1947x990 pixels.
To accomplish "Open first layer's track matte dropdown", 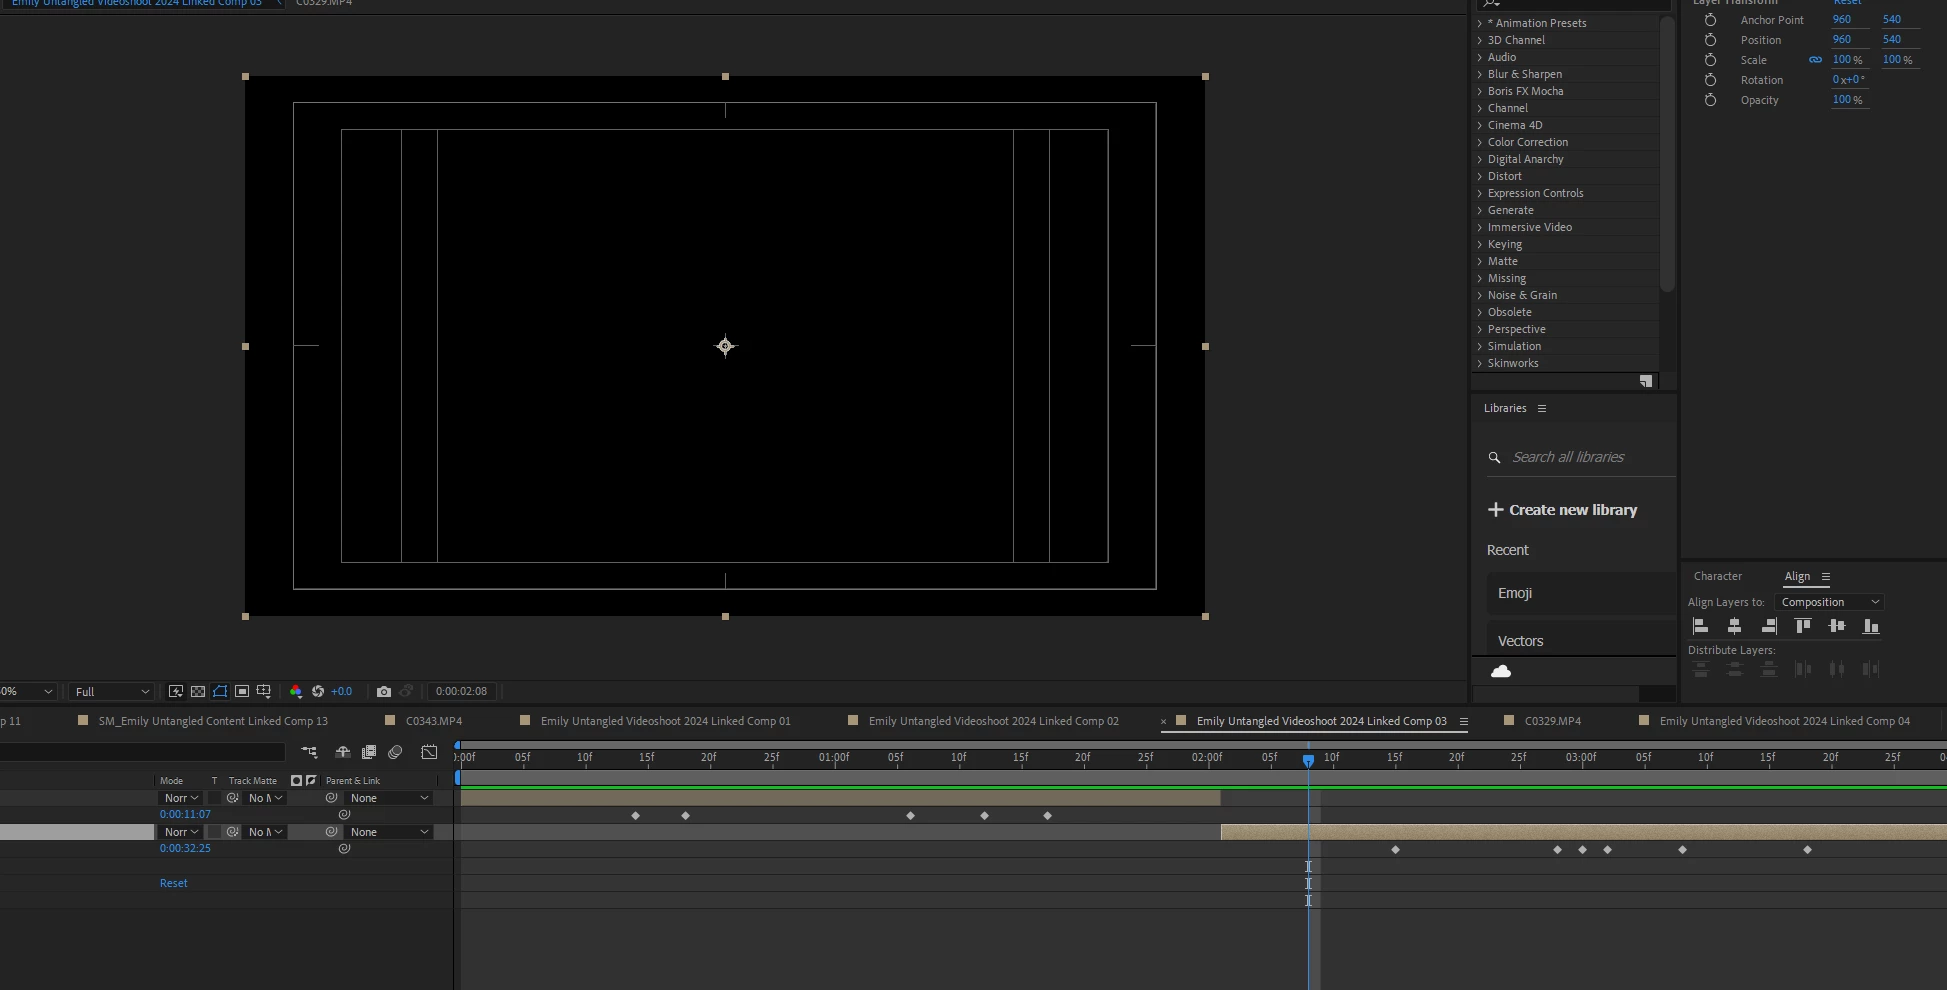I will click(266, 798).
